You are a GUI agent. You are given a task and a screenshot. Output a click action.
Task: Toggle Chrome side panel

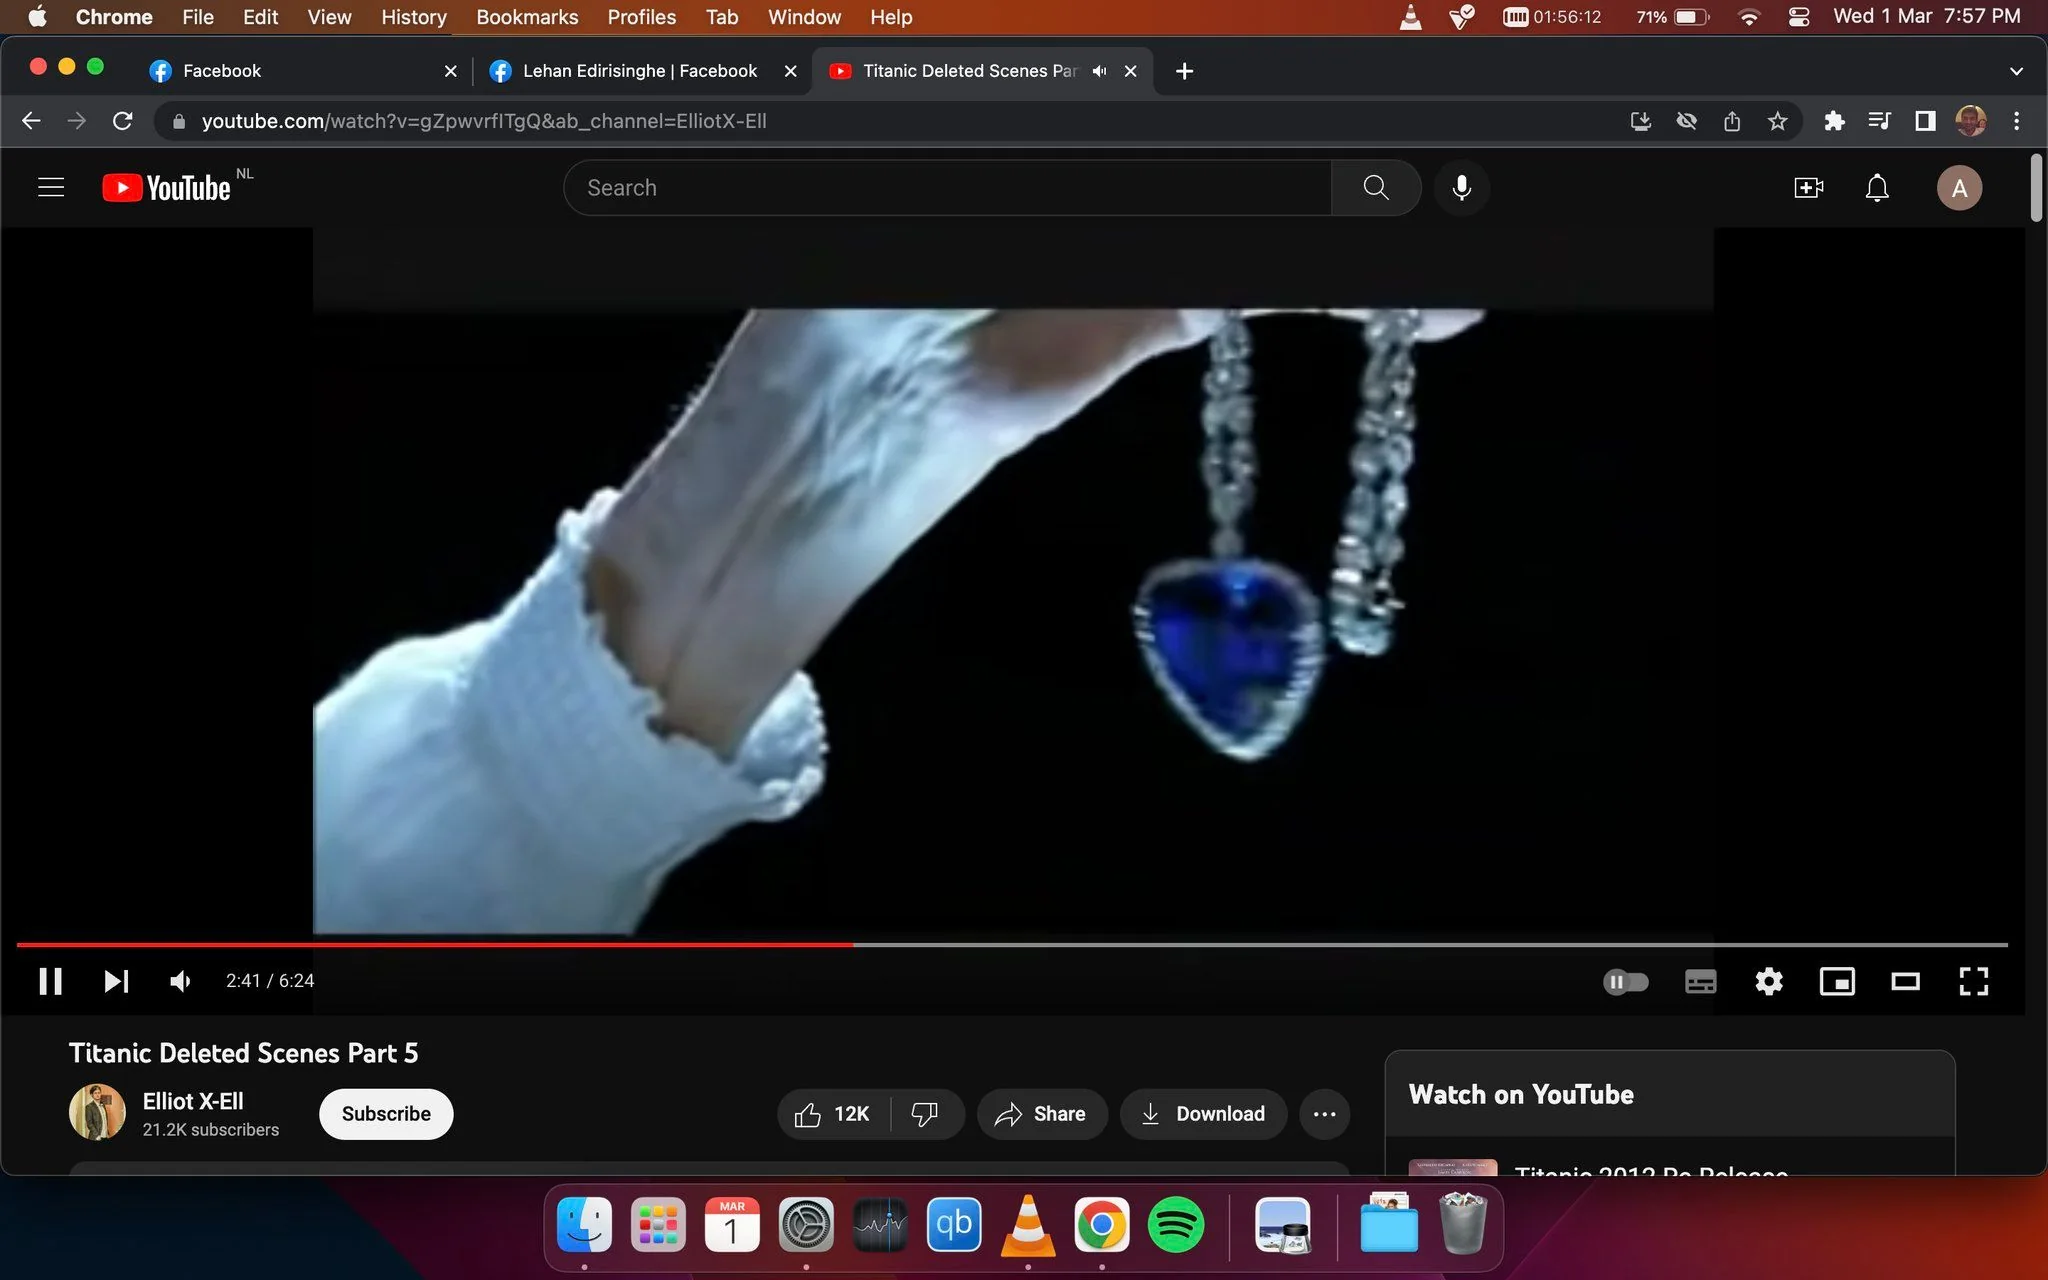1924,121
